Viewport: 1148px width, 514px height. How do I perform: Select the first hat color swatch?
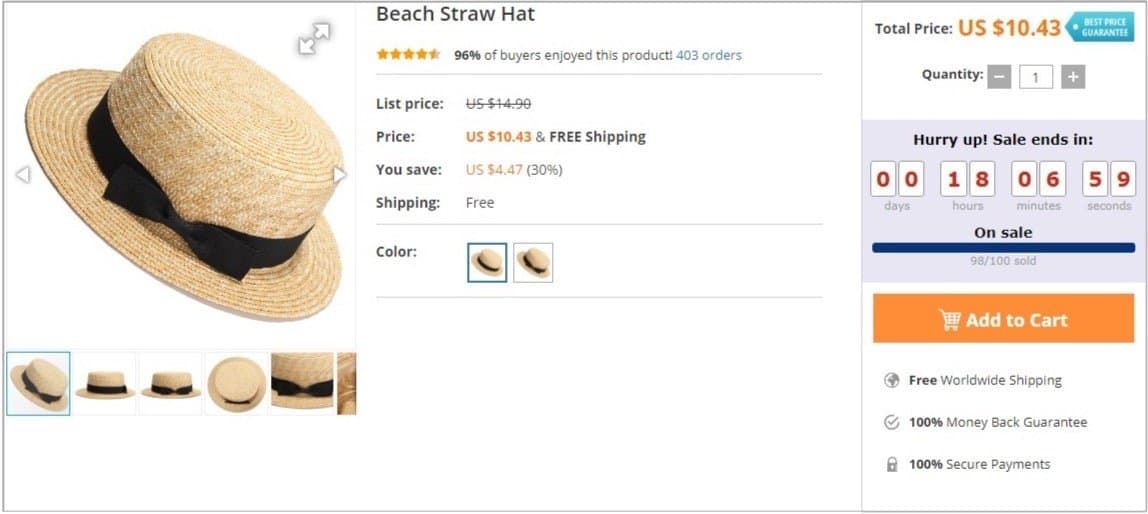(487, 263)
